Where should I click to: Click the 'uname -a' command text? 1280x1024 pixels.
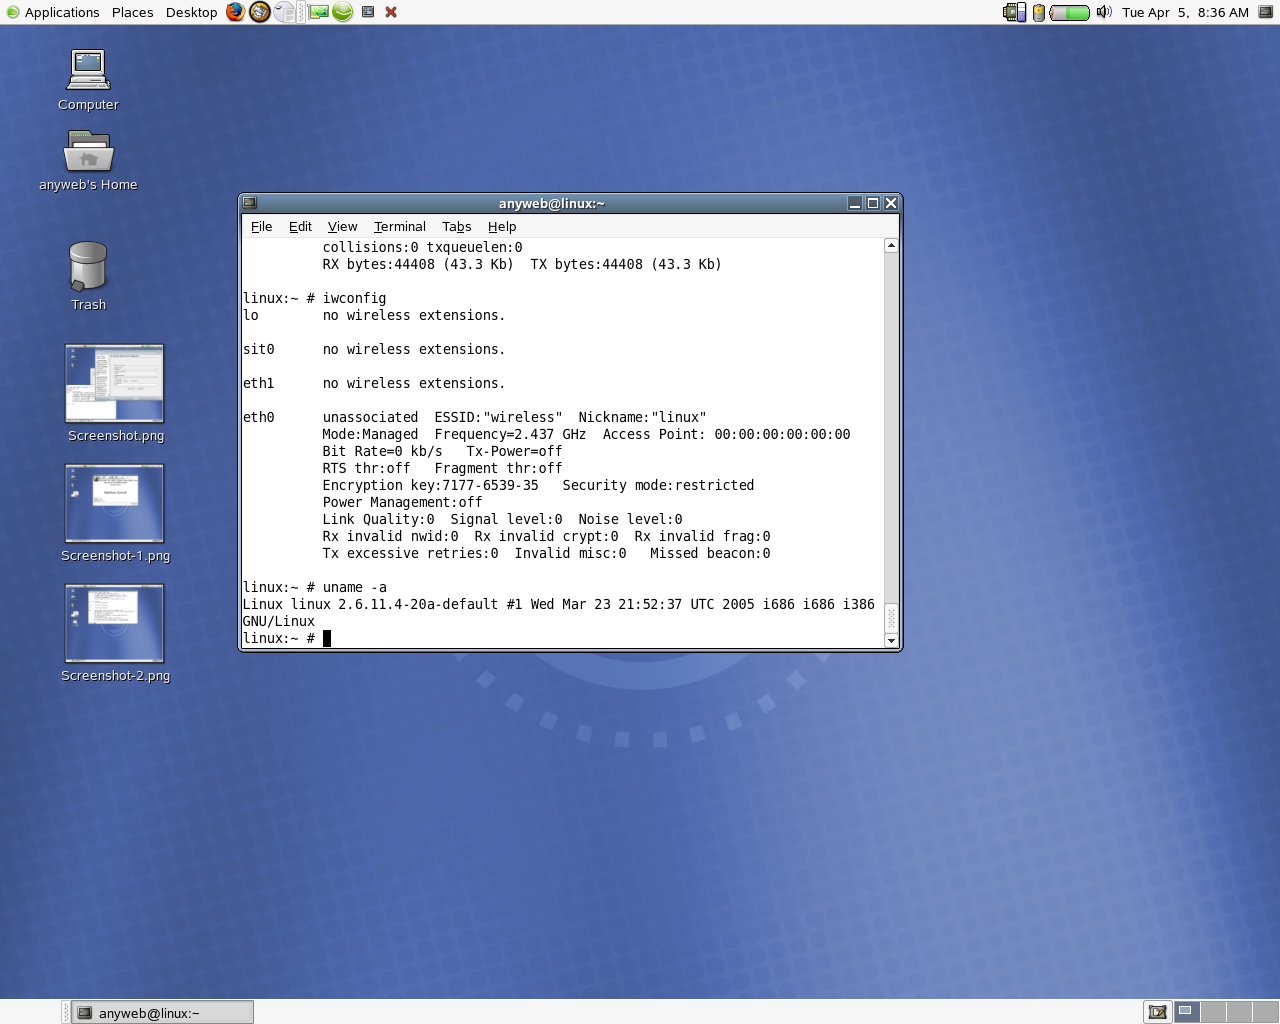[354, 587]
